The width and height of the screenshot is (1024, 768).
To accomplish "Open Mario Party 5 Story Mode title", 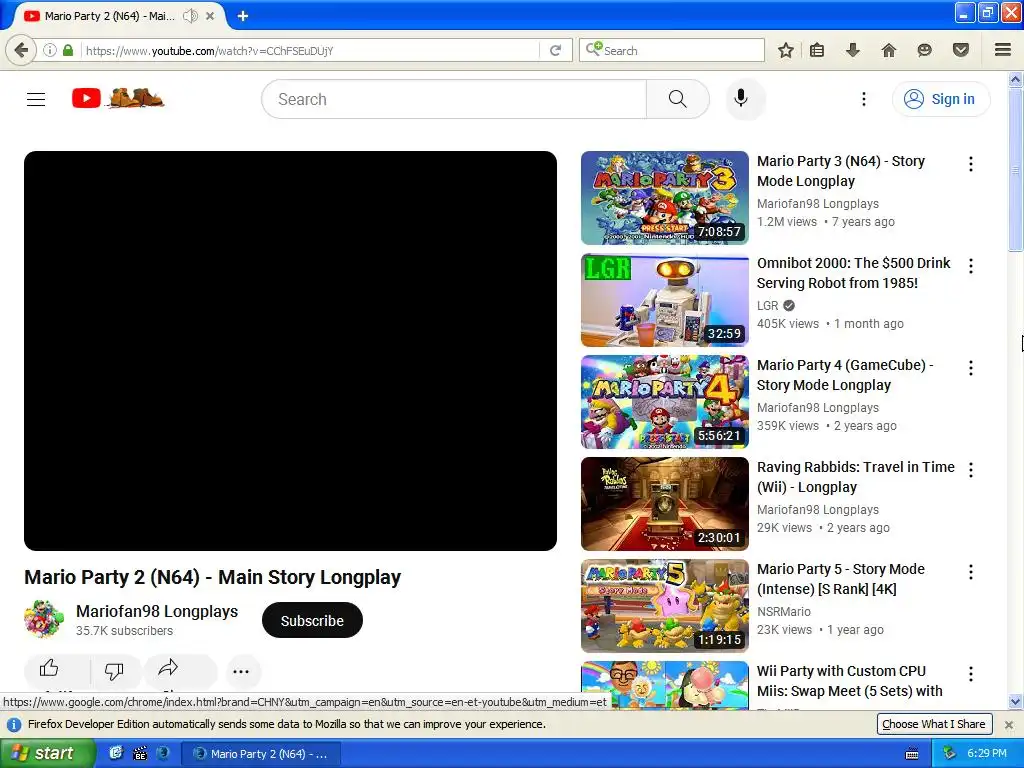I will pos(840,579).
